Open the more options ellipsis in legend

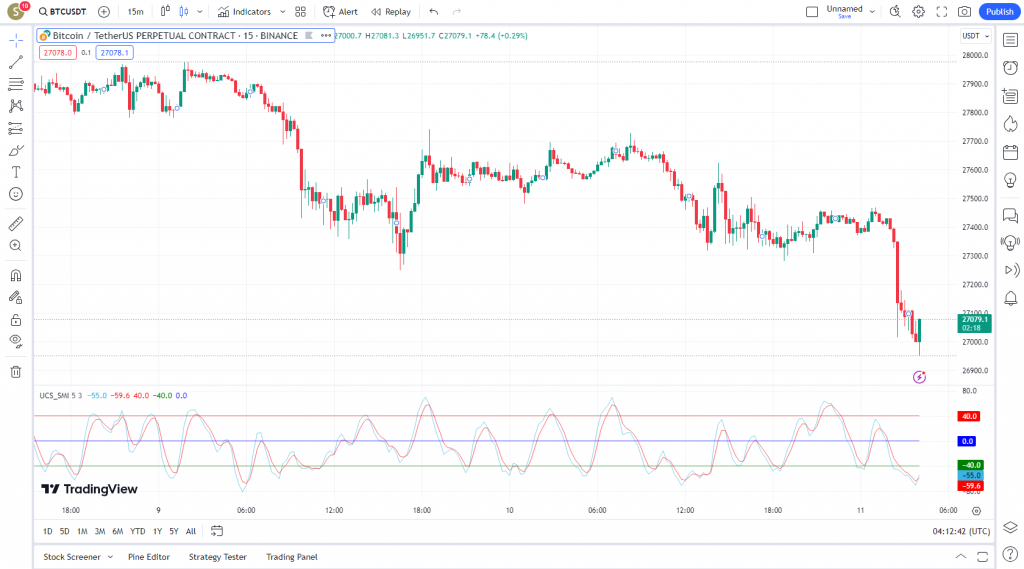[x=326, y=36]
